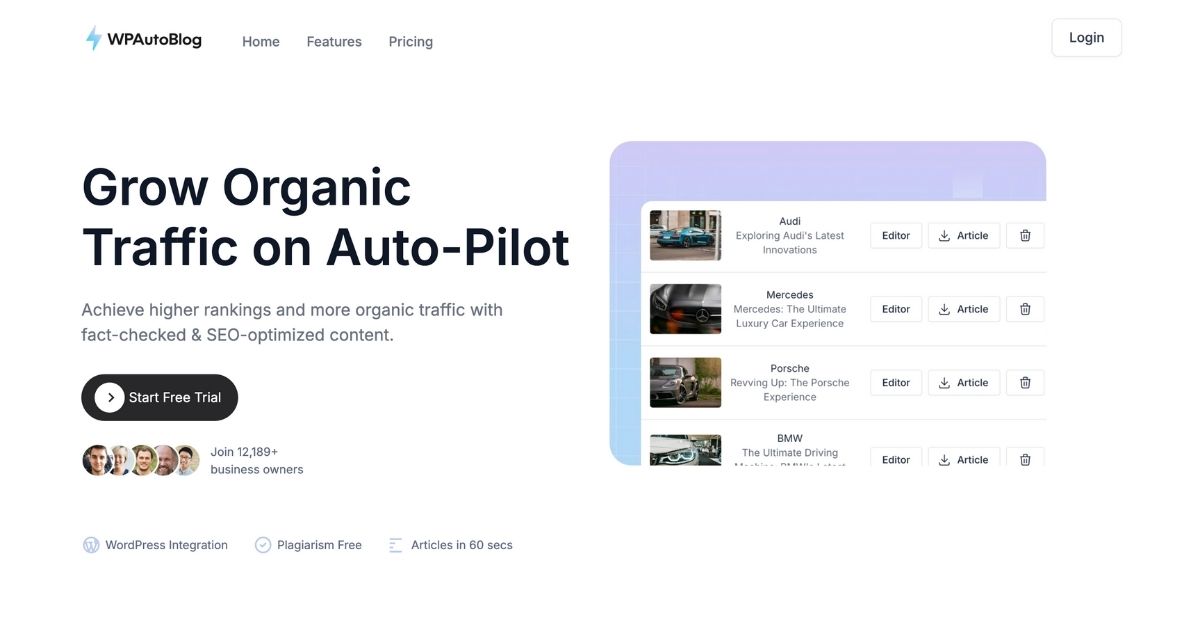Click trash icon for Mercedes article

[x=1025, y=309]
